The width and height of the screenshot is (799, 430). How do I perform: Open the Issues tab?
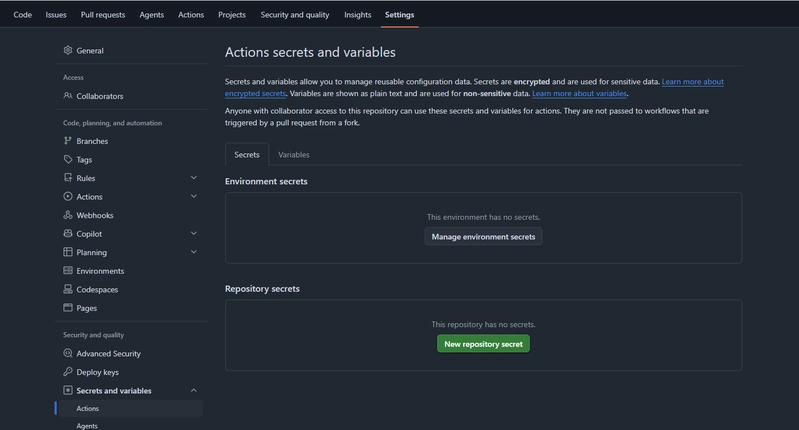56,15
